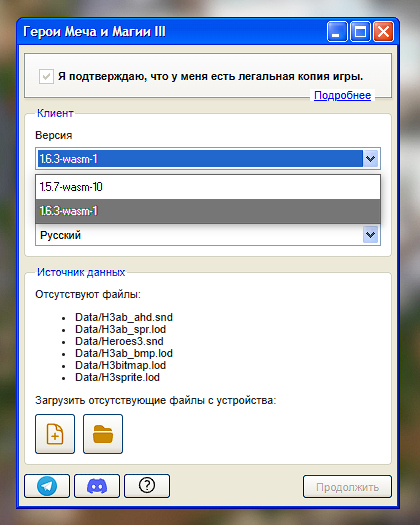Click the Версия combo box showing 1.6.3-wasm-1

click(x=208, y=158)
